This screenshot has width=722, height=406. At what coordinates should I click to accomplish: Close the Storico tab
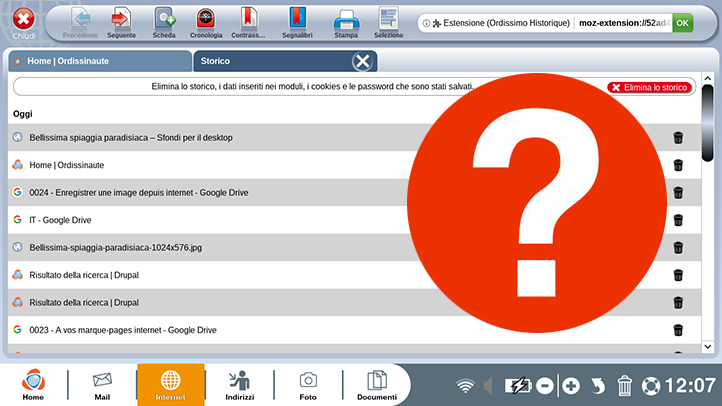362,61
